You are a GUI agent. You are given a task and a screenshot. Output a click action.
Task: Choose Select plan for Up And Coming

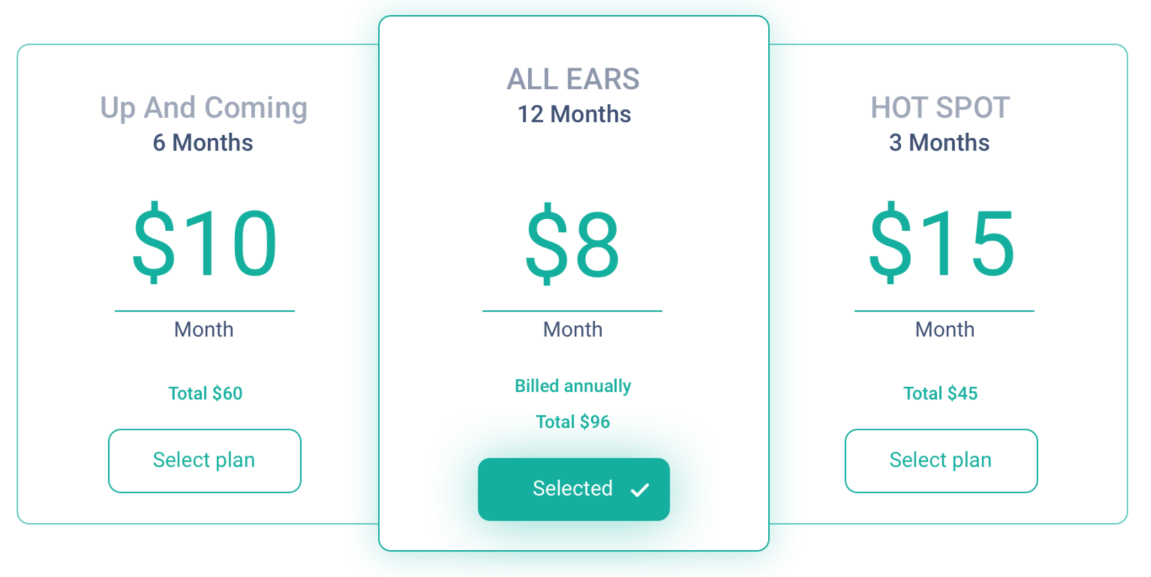(204, 460)
